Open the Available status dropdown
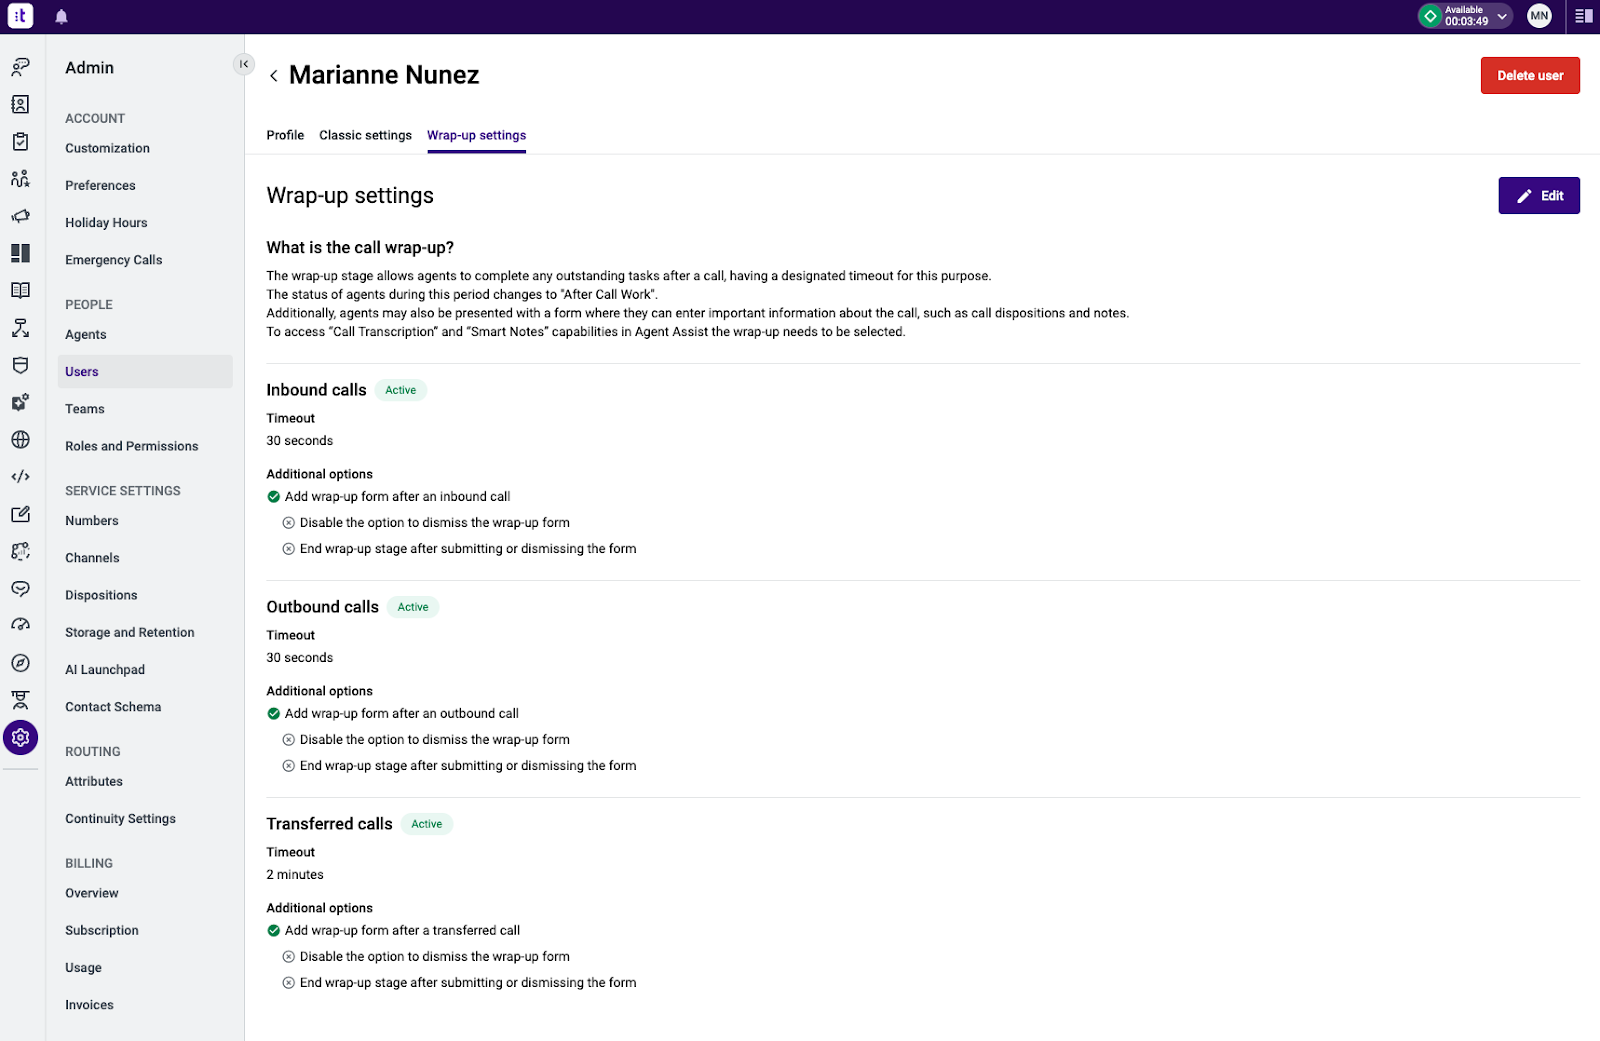This screenshot has width=1600, height=1041. 1463,16
